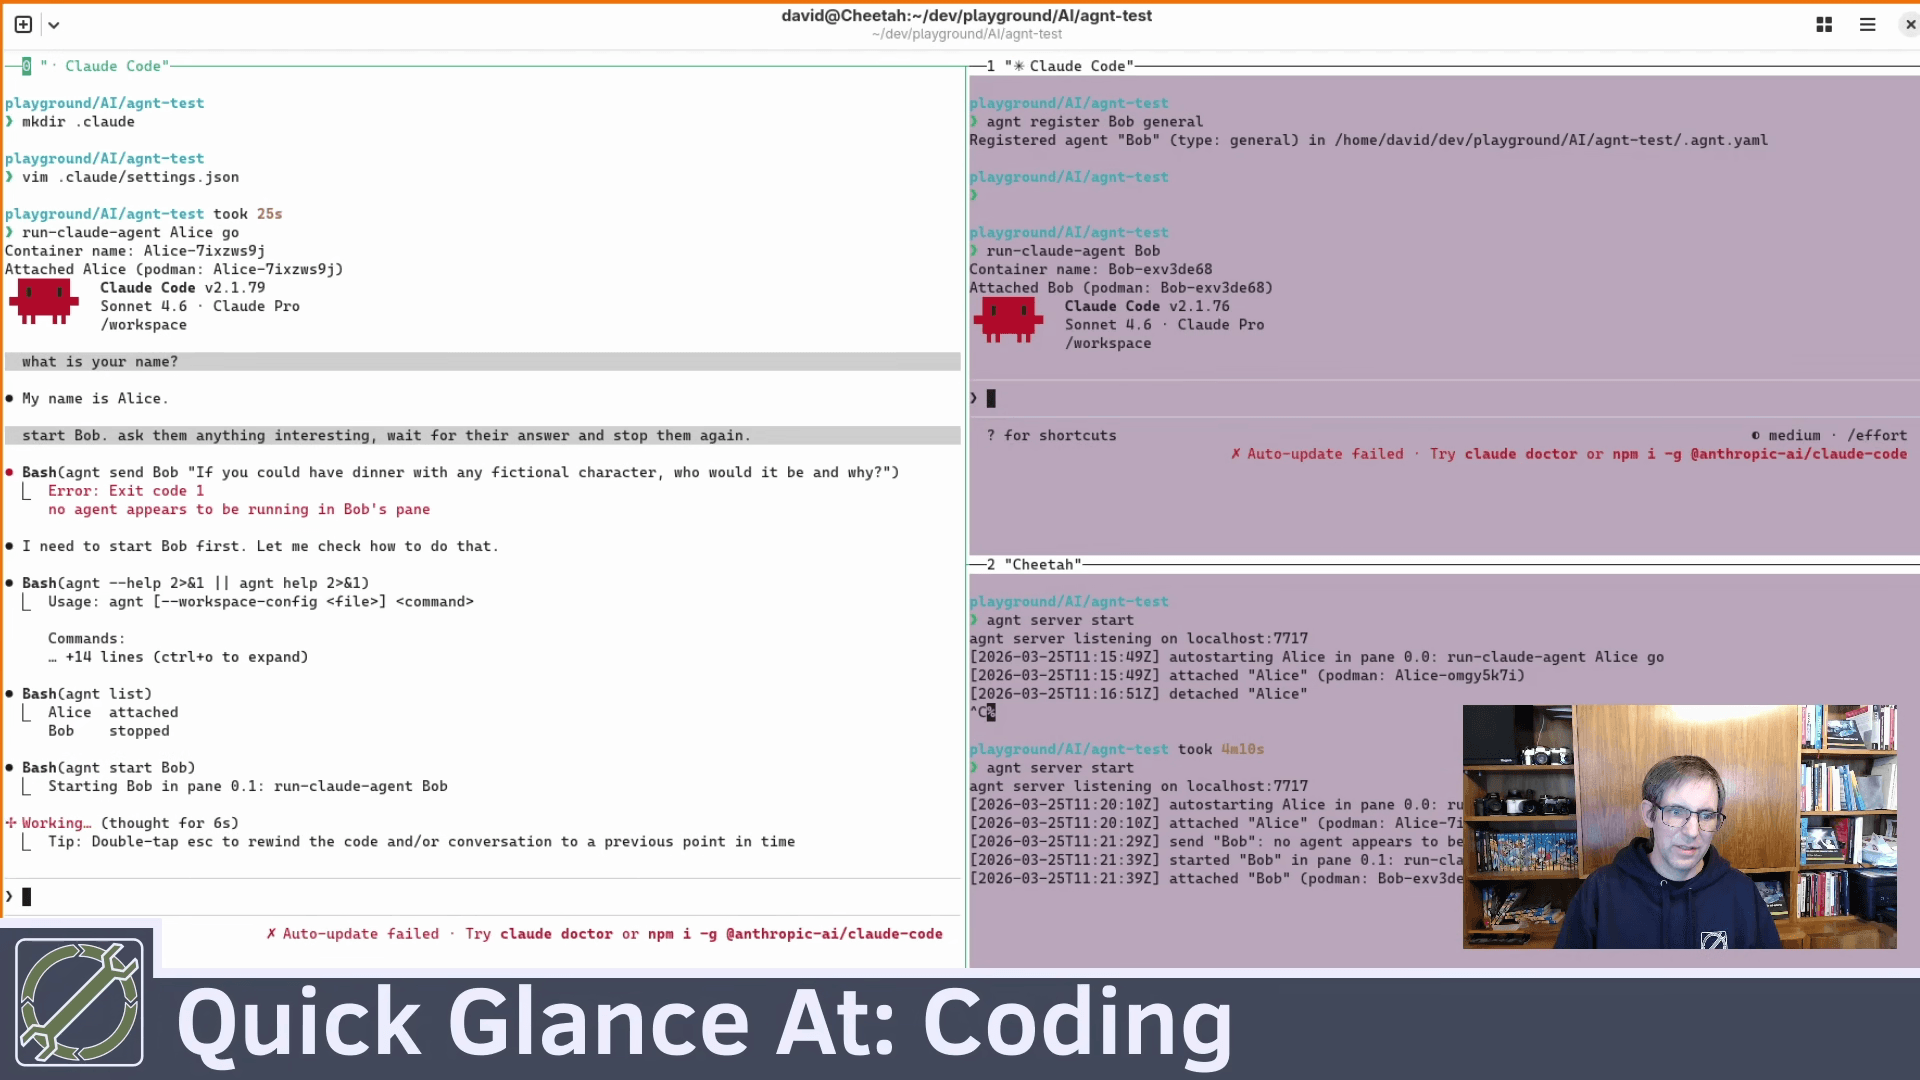
Task: Open the terminal hamburger menu
Action: click(x=1867, y=25)
